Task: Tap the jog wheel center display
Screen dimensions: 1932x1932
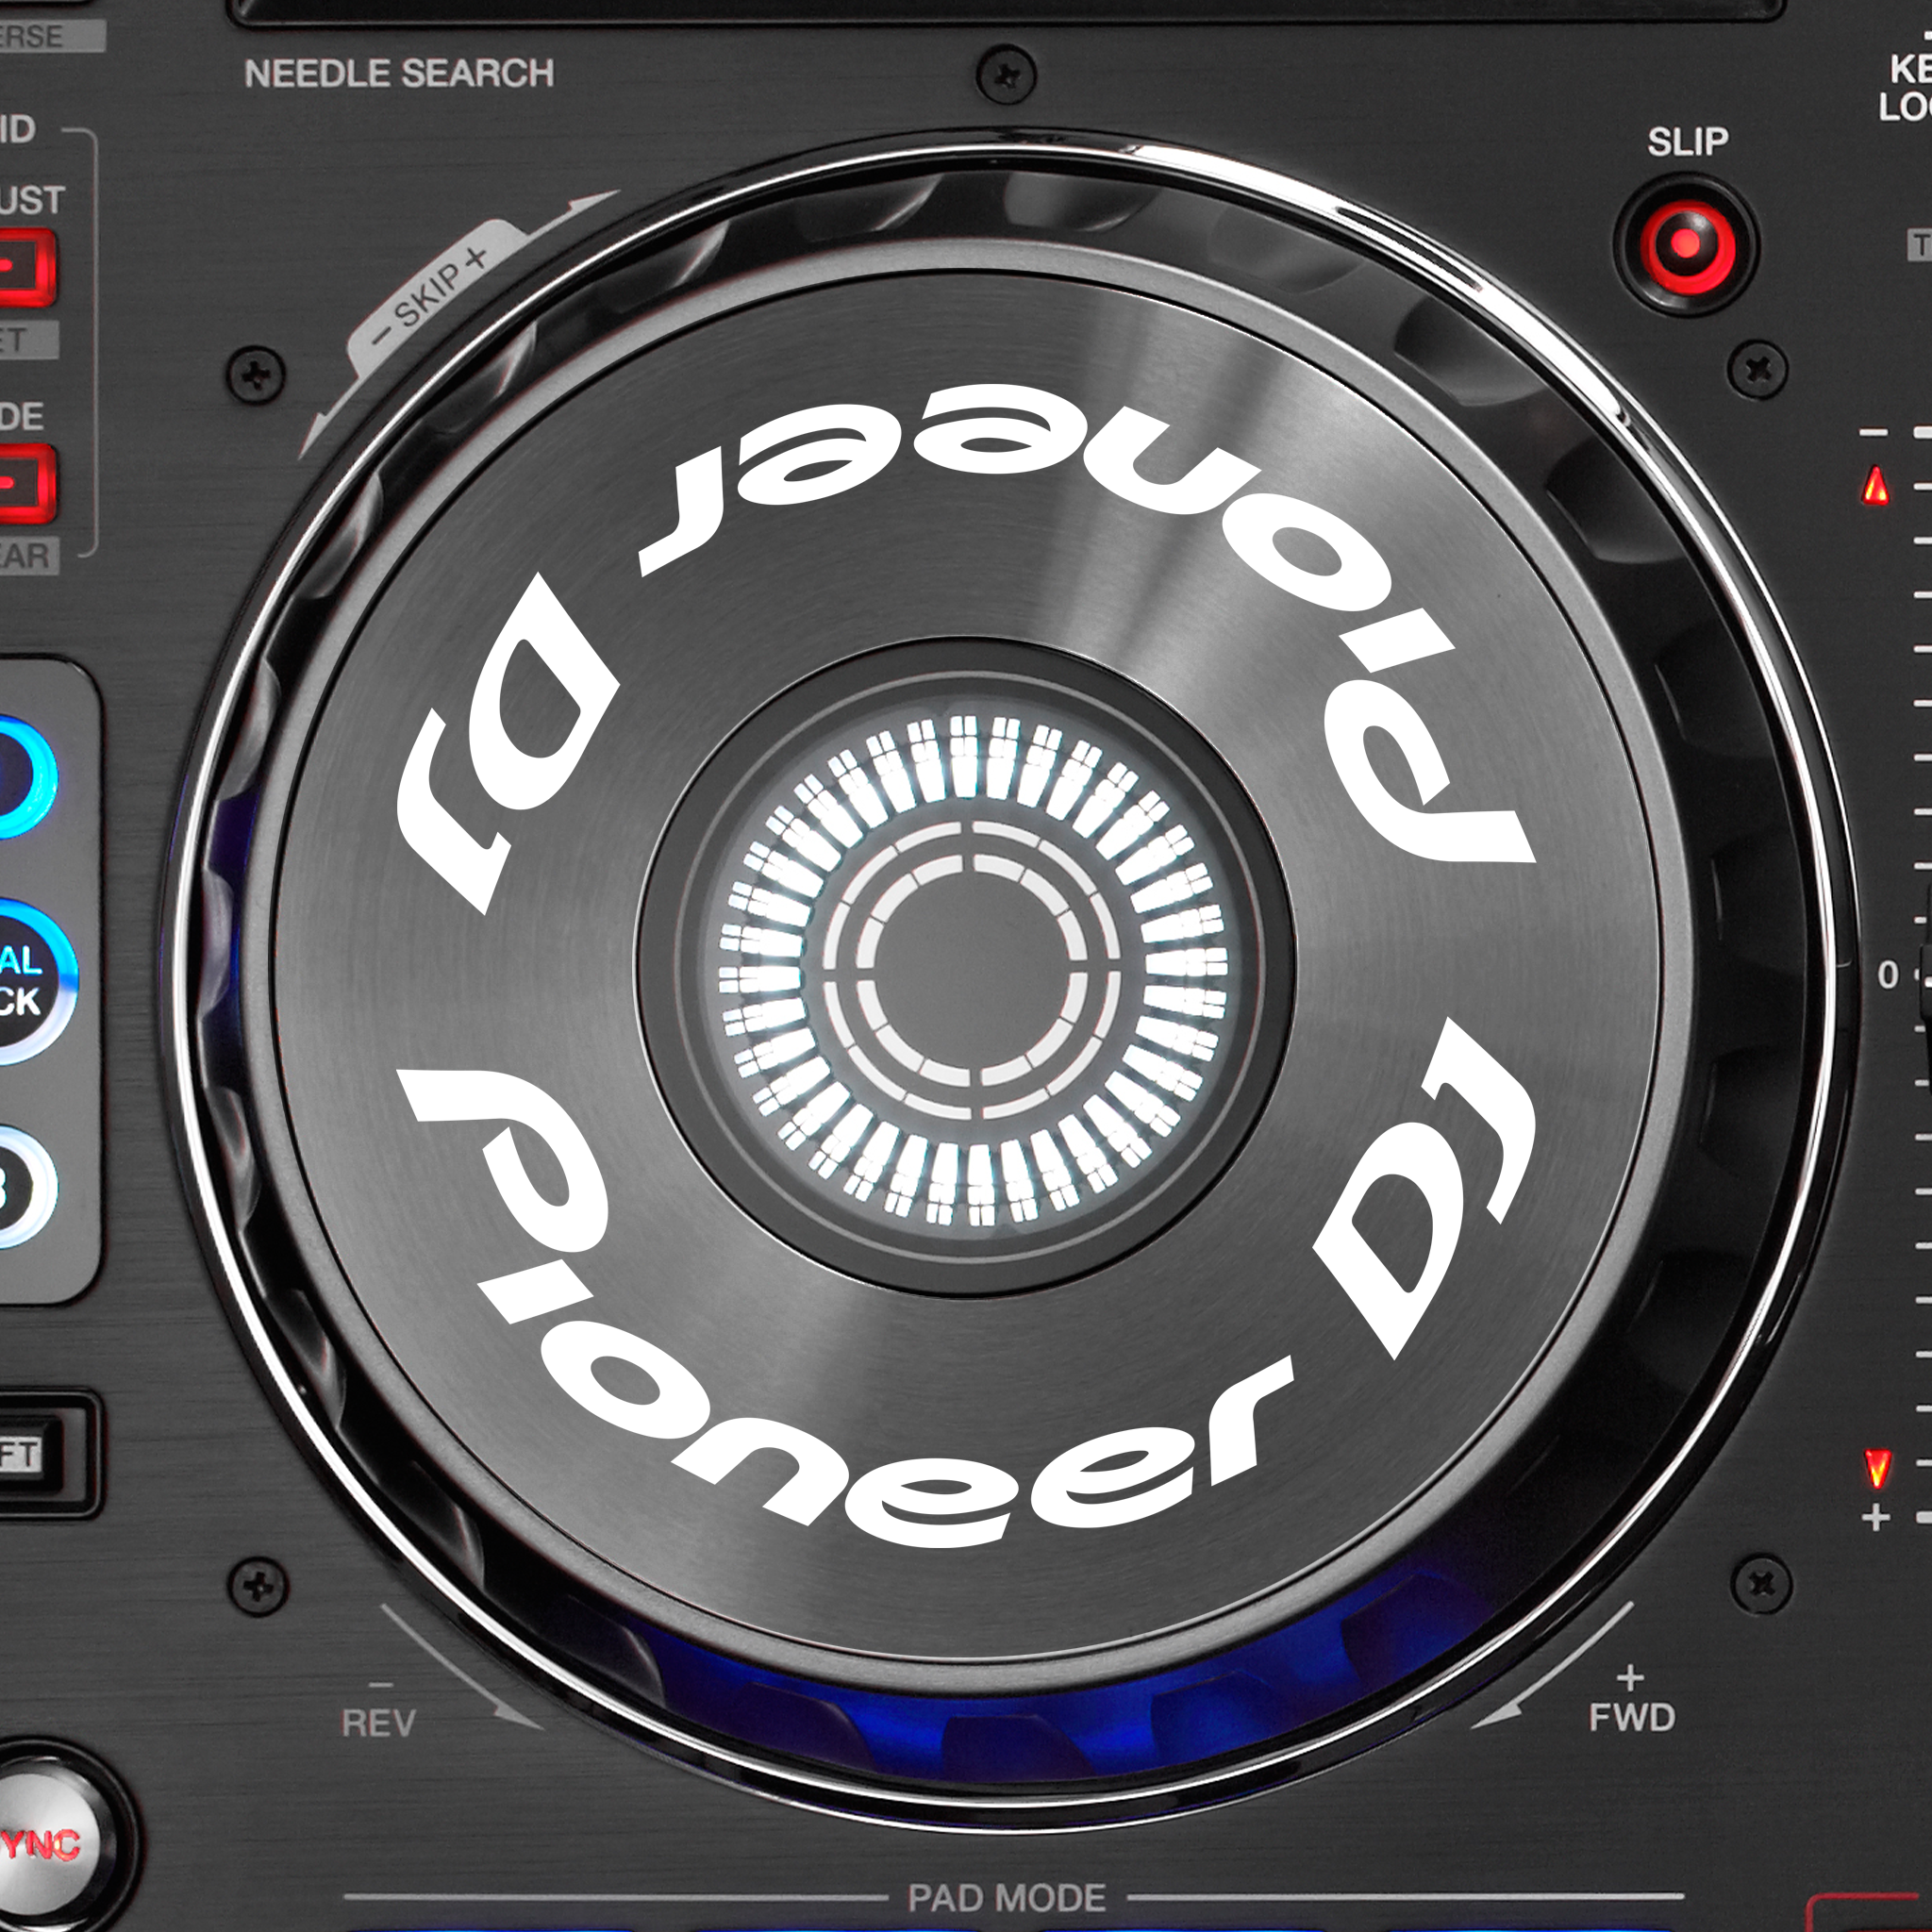Action: [x=972, y=970]
